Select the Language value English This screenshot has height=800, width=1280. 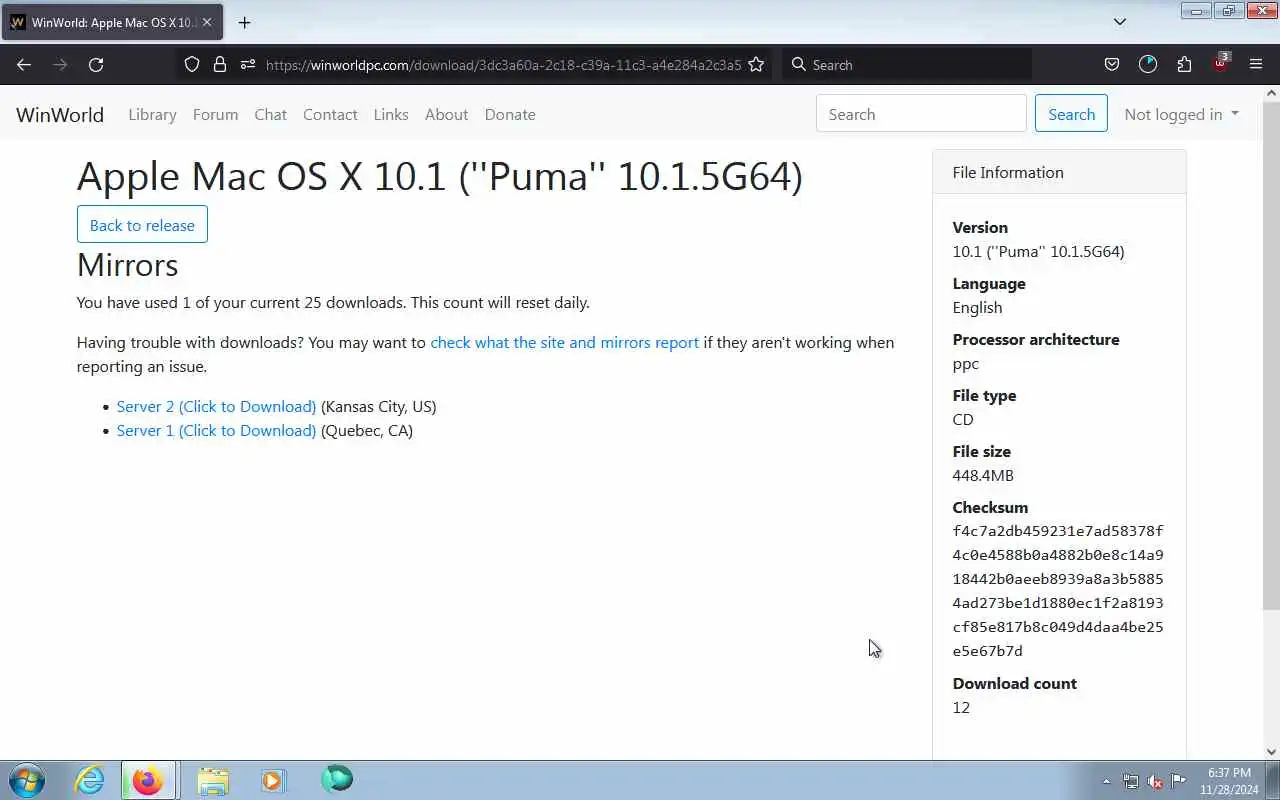point(977,308)
